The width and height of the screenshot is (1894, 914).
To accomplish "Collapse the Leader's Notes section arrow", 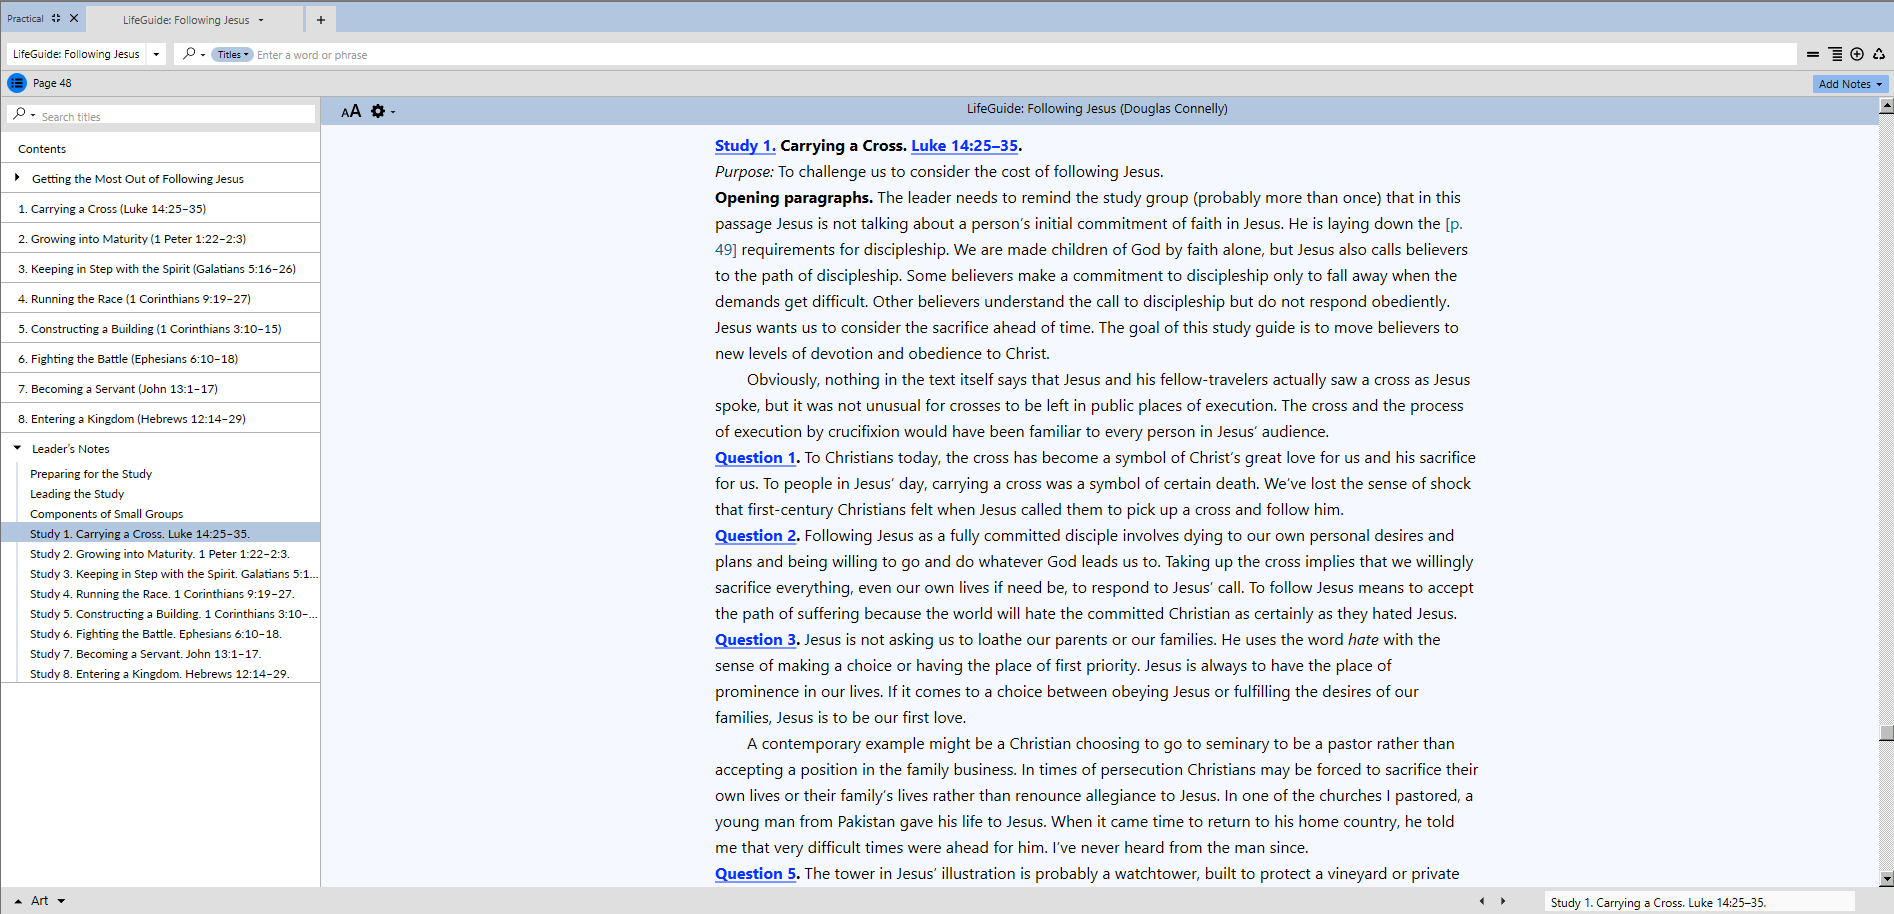I will pos(17,448).
